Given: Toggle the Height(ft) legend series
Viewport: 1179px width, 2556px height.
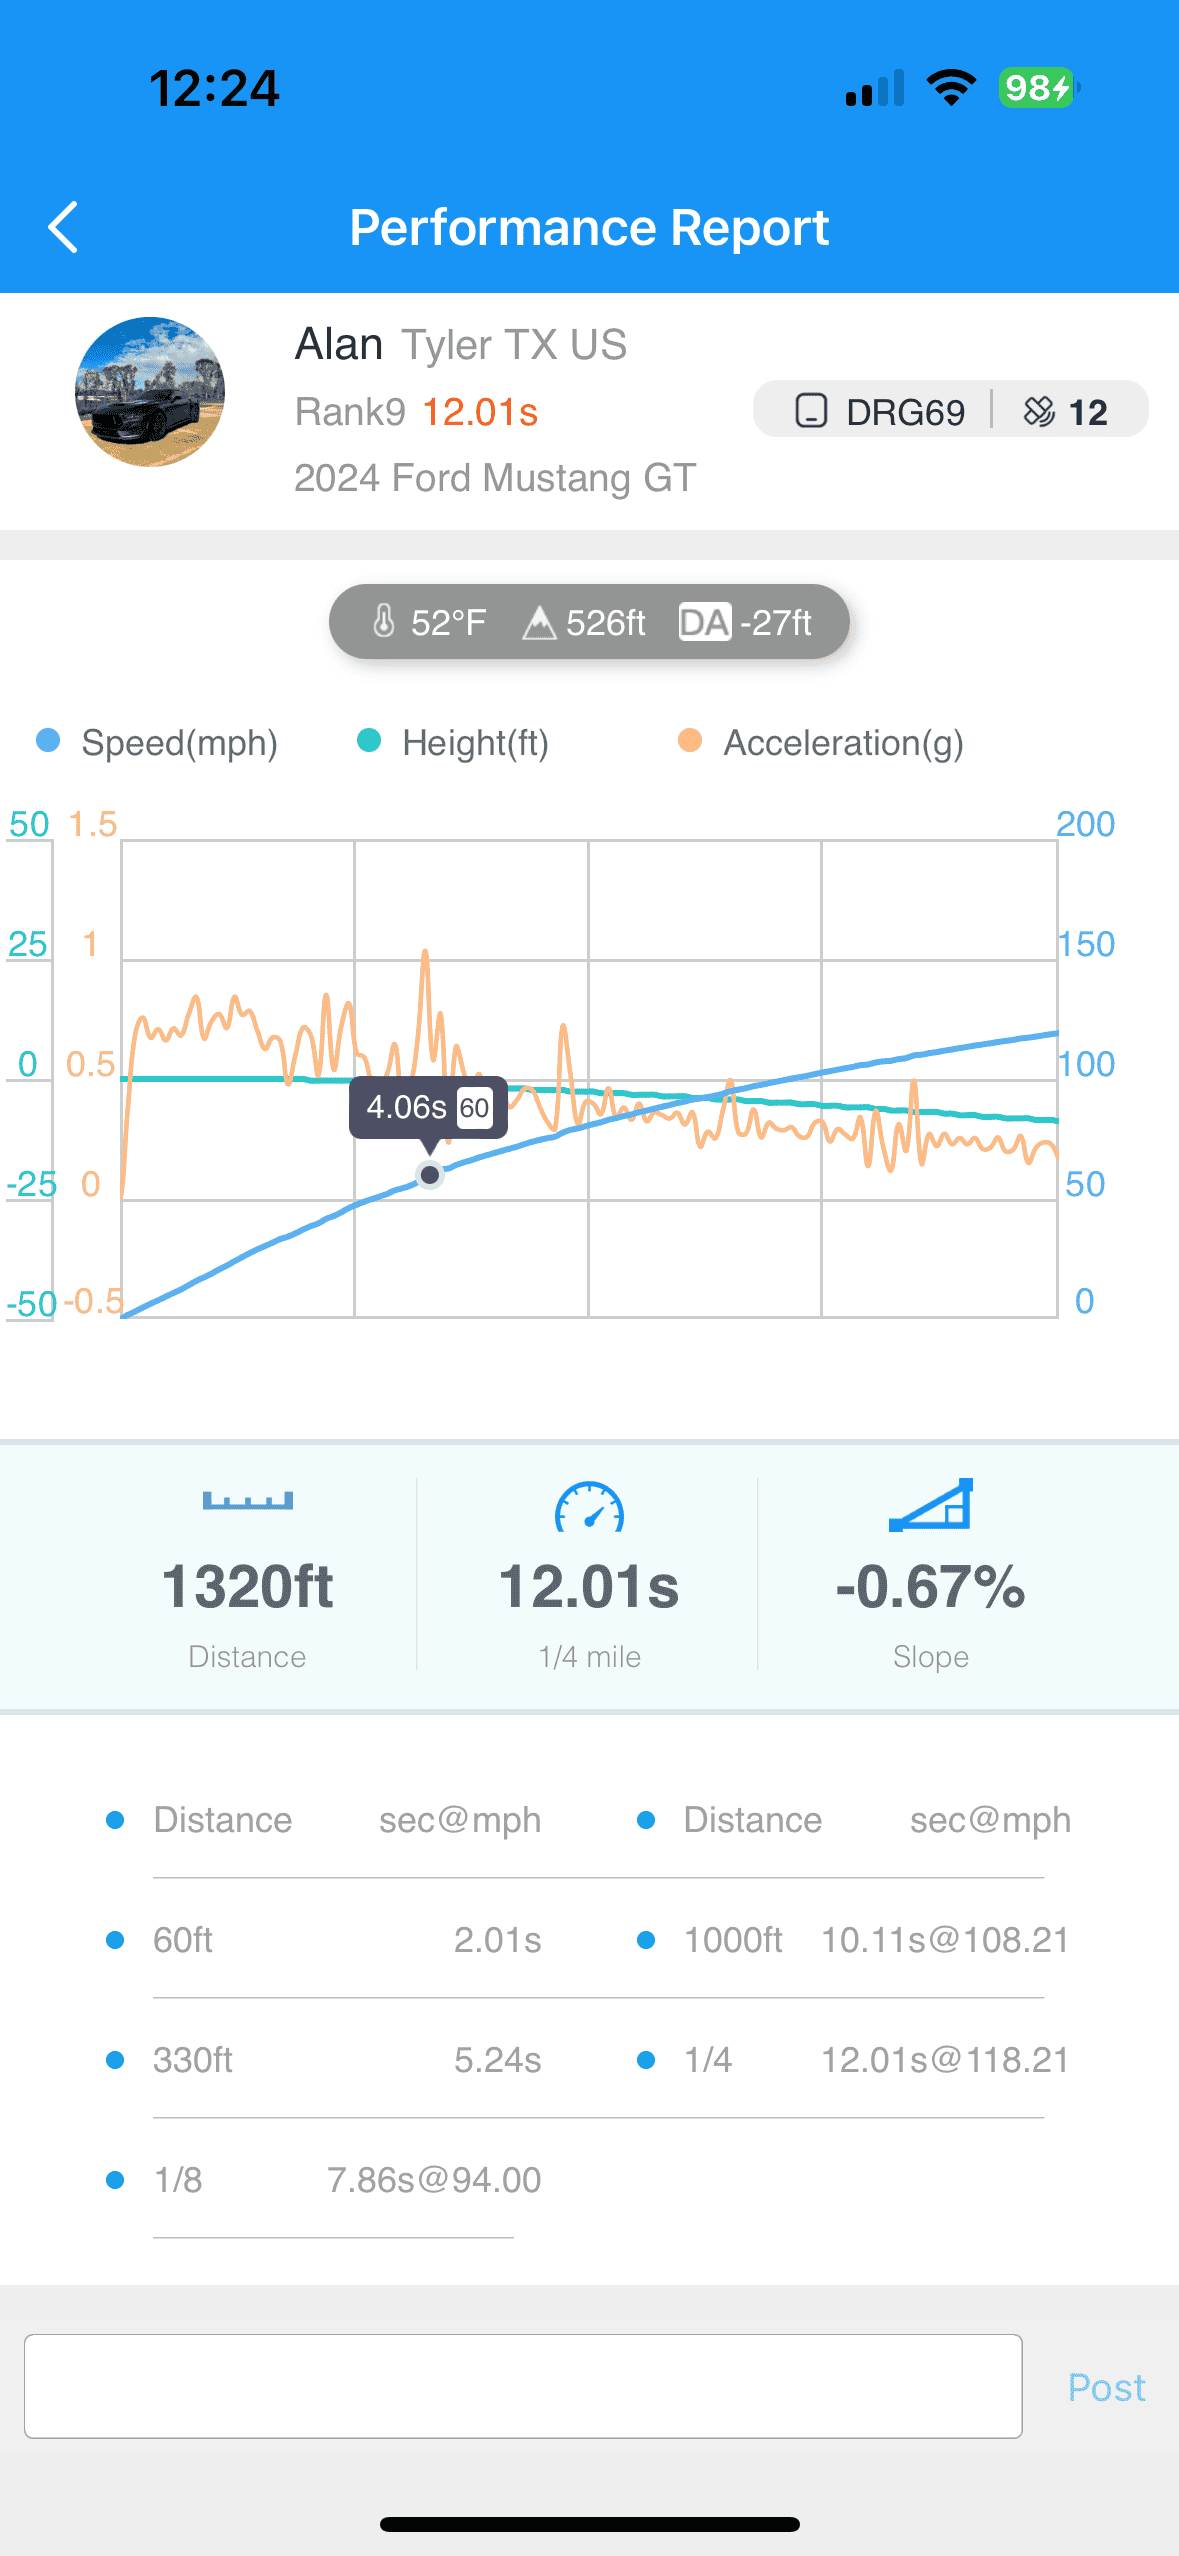Looking at the screenshot, I should [454, 743].
